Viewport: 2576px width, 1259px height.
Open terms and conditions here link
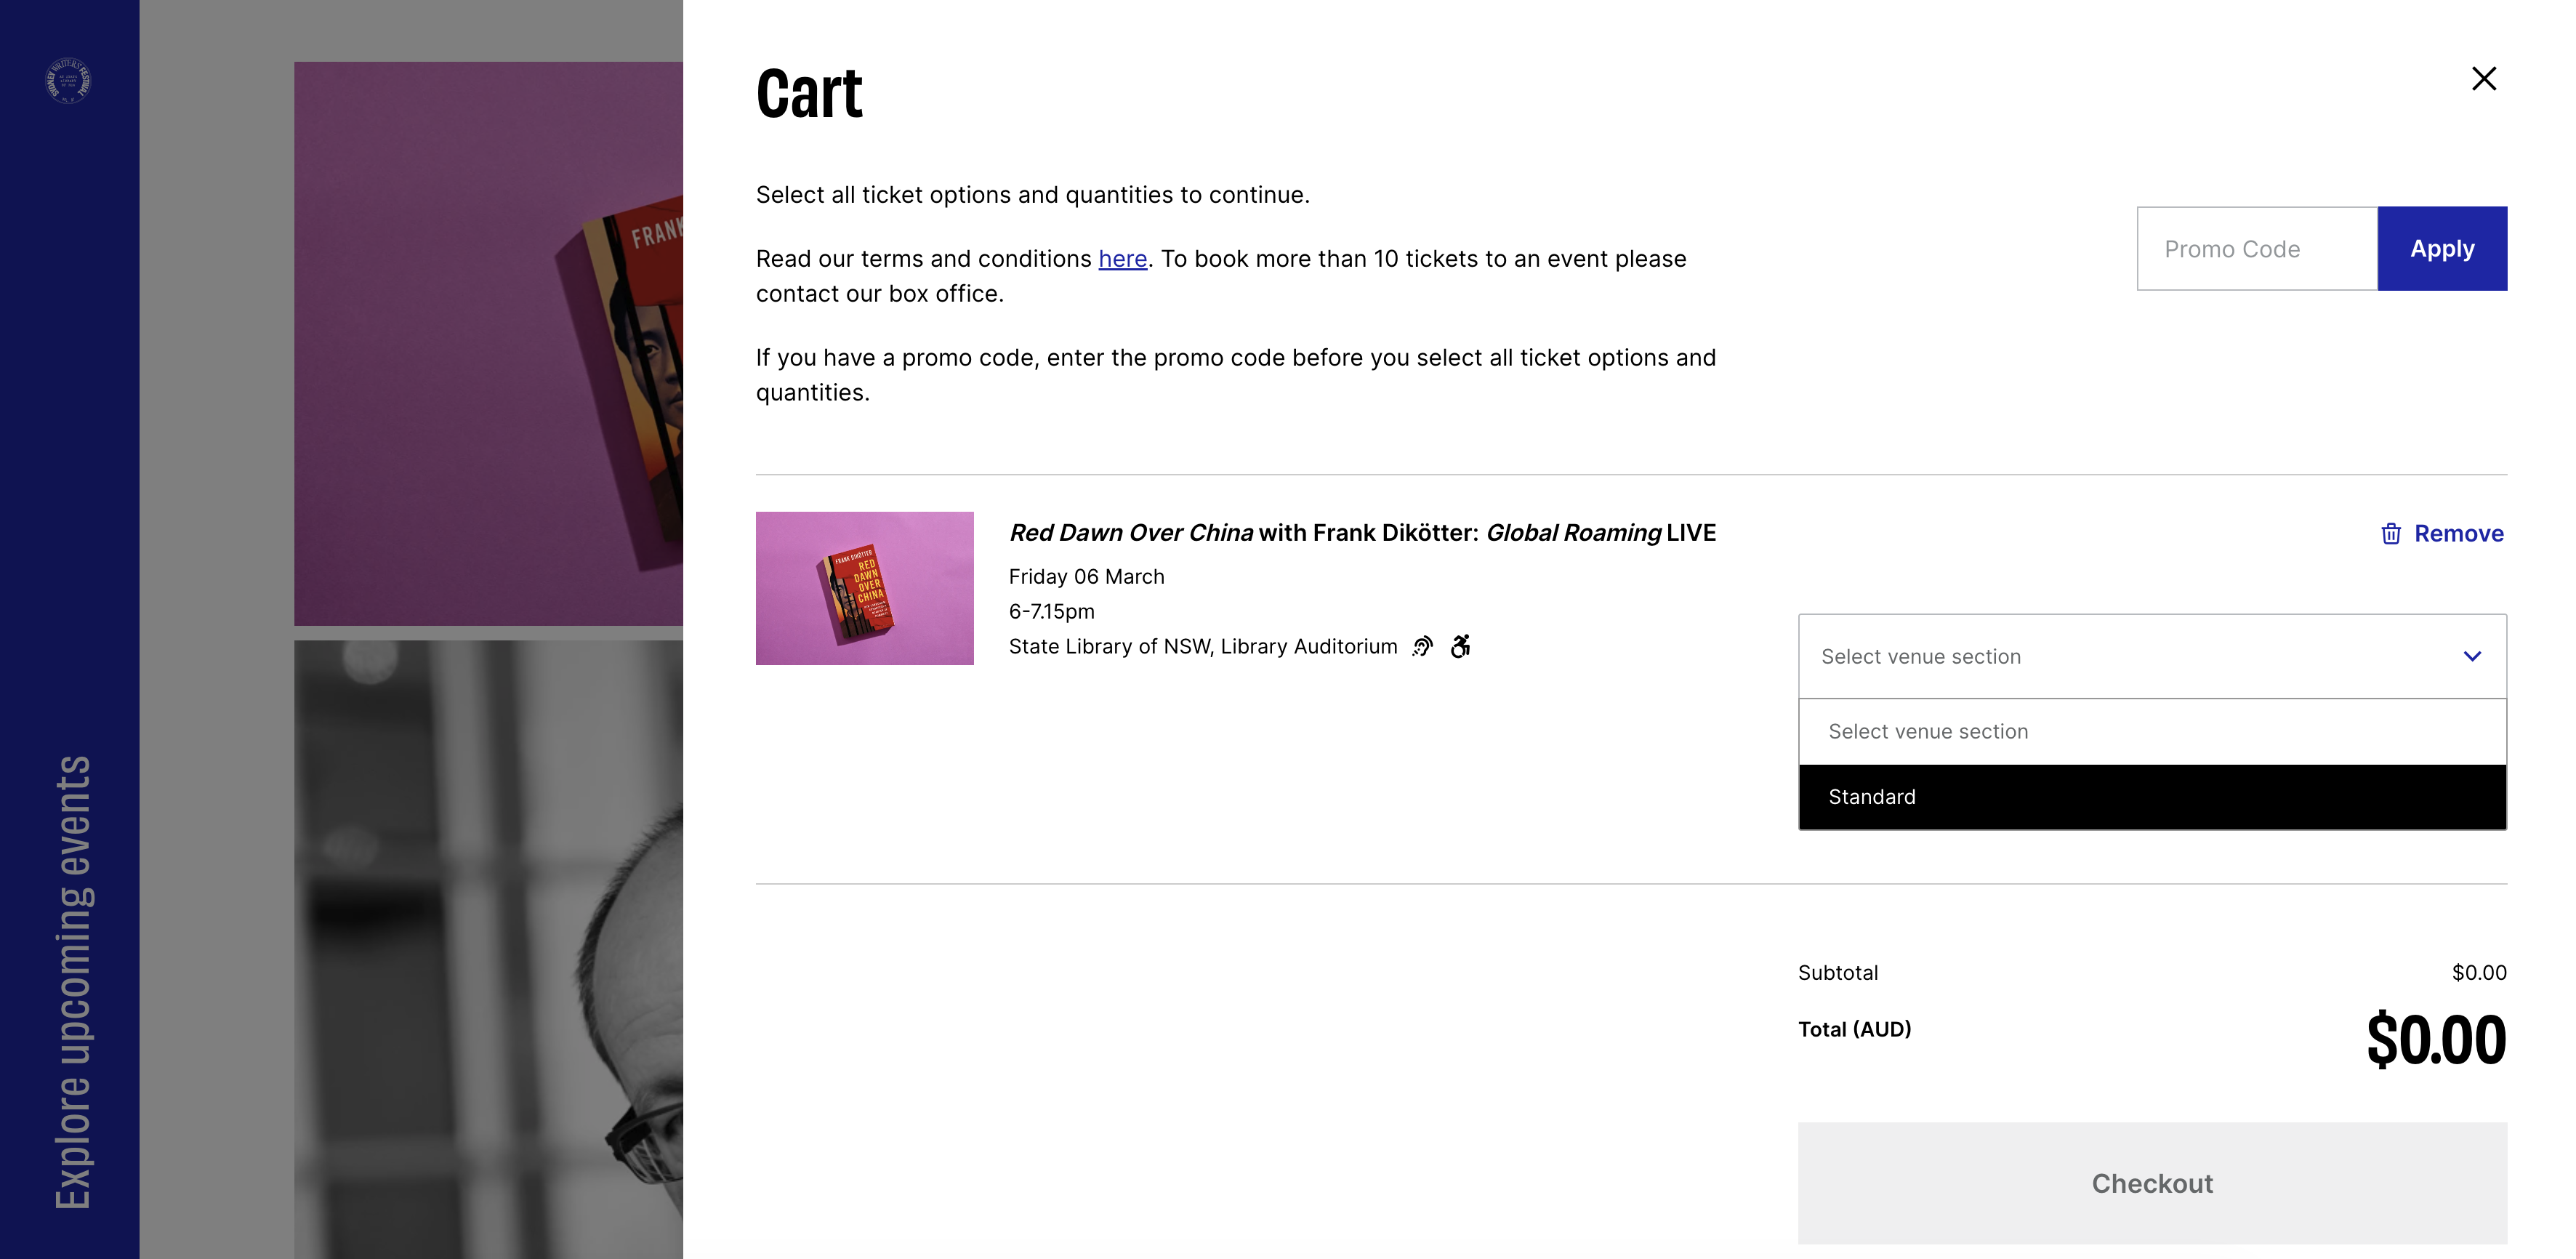(x=1122, y=259)
